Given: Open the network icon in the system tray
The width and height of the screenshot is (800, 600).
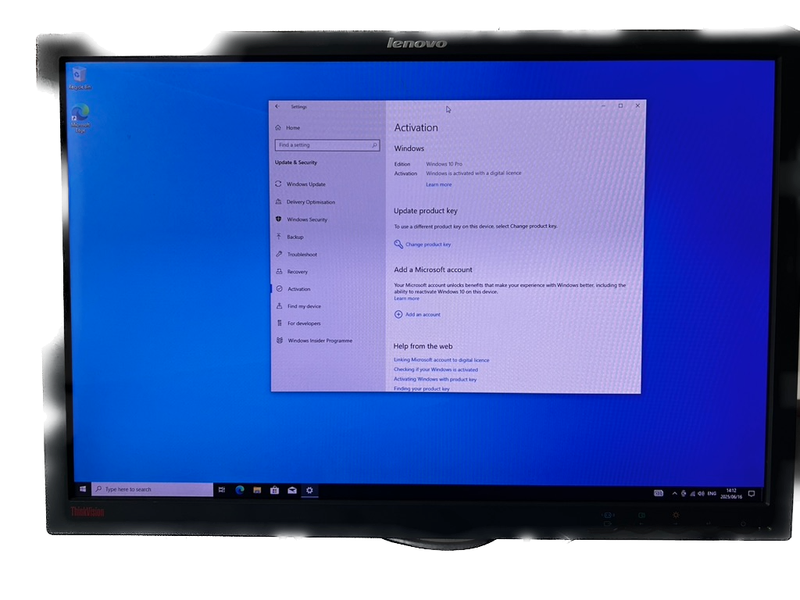Looking at the screenshot, I should 692,493.
